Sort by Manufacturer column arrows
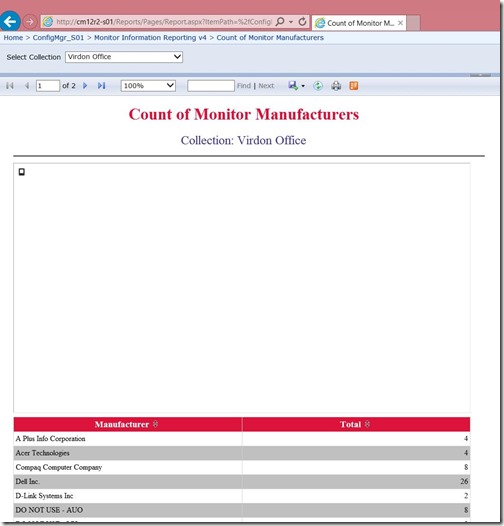 point(155,424)
